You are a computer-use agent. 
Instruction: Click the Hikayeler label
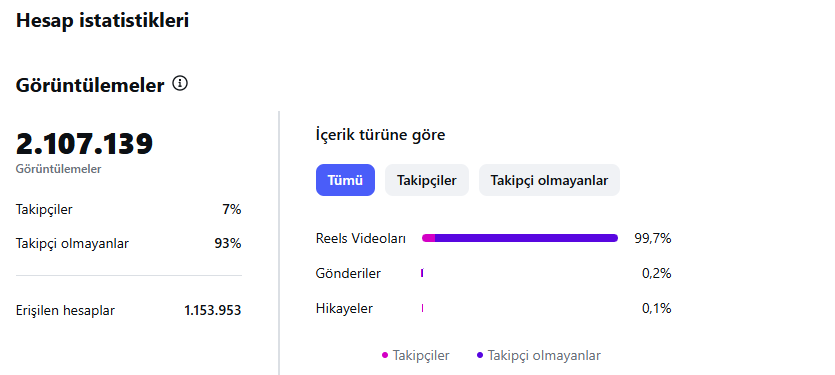[x=344, y=308]
